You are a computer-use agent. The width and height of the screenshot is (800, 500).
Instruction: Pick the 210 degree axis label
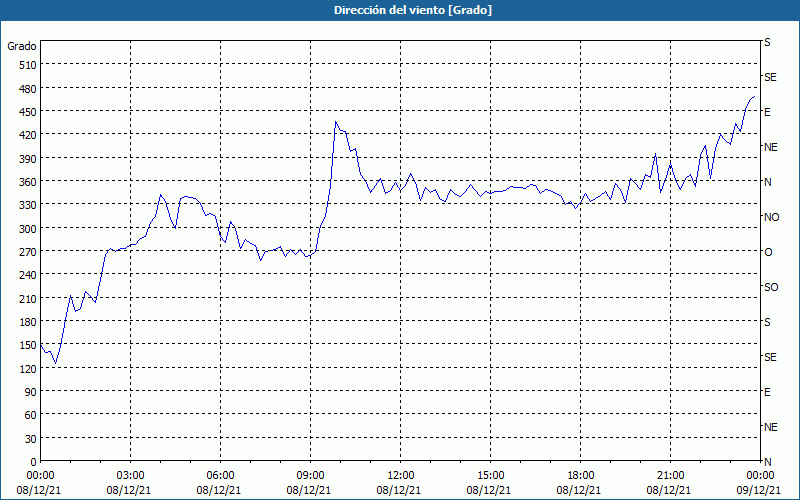pyautogui.click(x=29, y=298)
